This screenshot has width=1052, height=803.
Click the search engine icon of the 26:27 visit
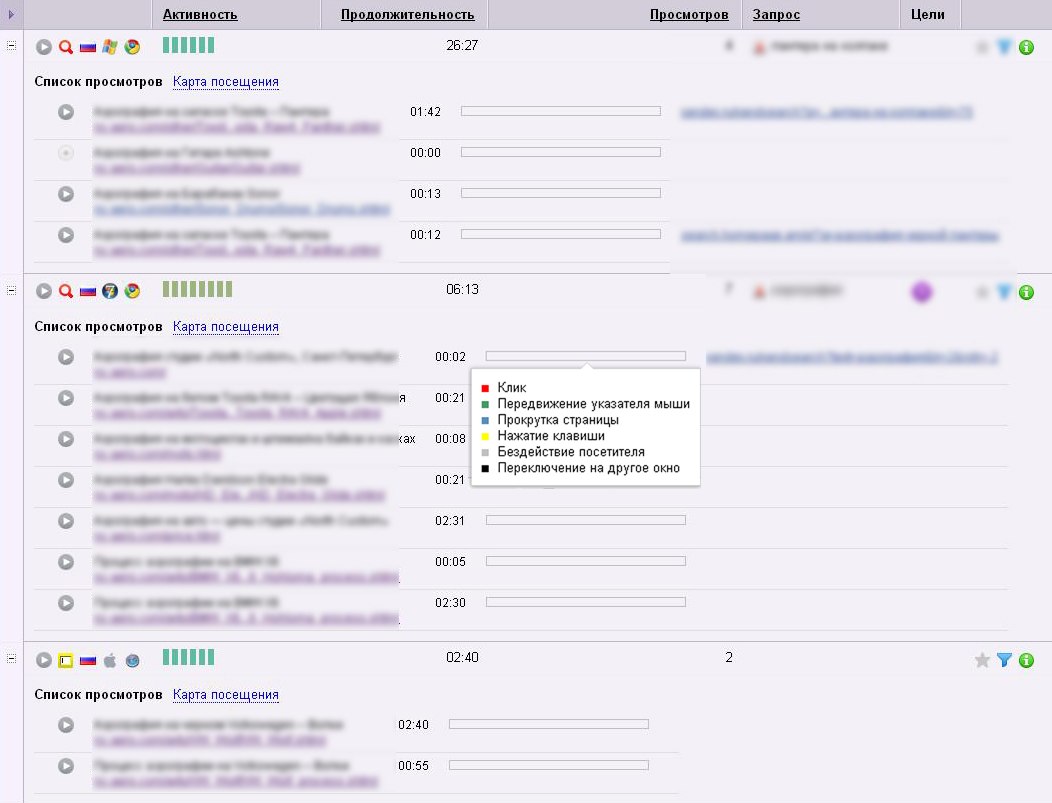(66, 47)
